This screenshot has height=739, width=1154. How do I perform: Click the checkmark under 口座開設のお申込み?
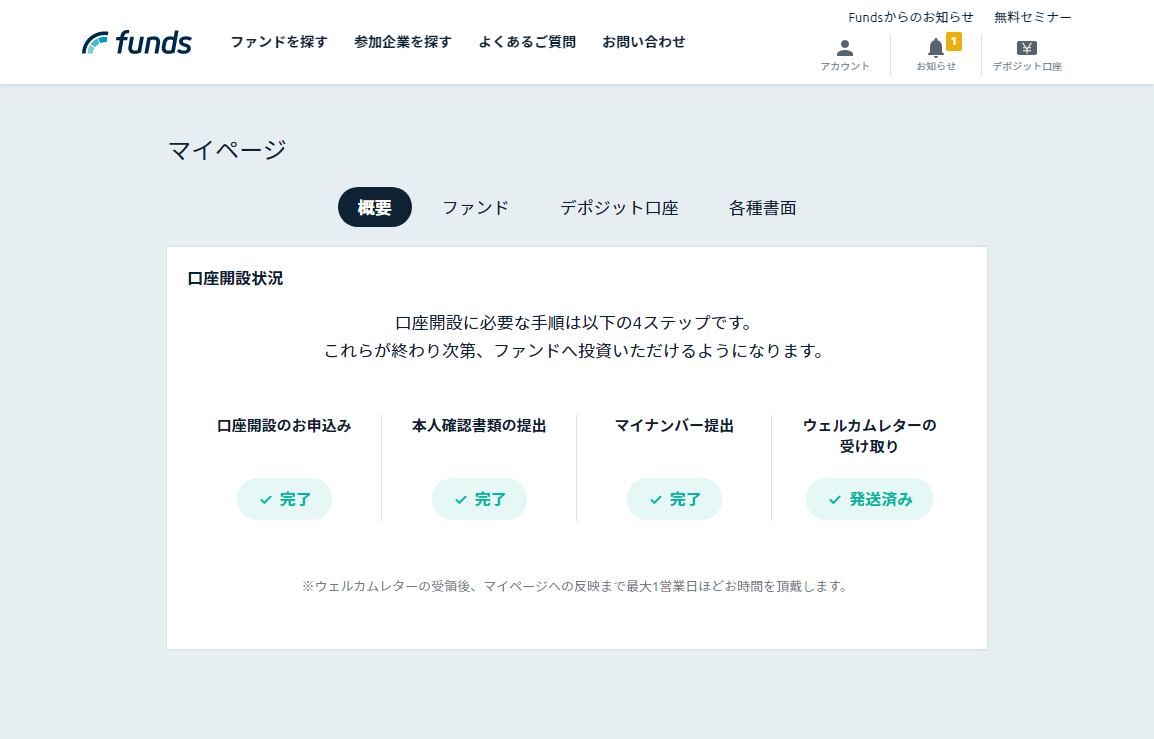[x=266, y=500]
